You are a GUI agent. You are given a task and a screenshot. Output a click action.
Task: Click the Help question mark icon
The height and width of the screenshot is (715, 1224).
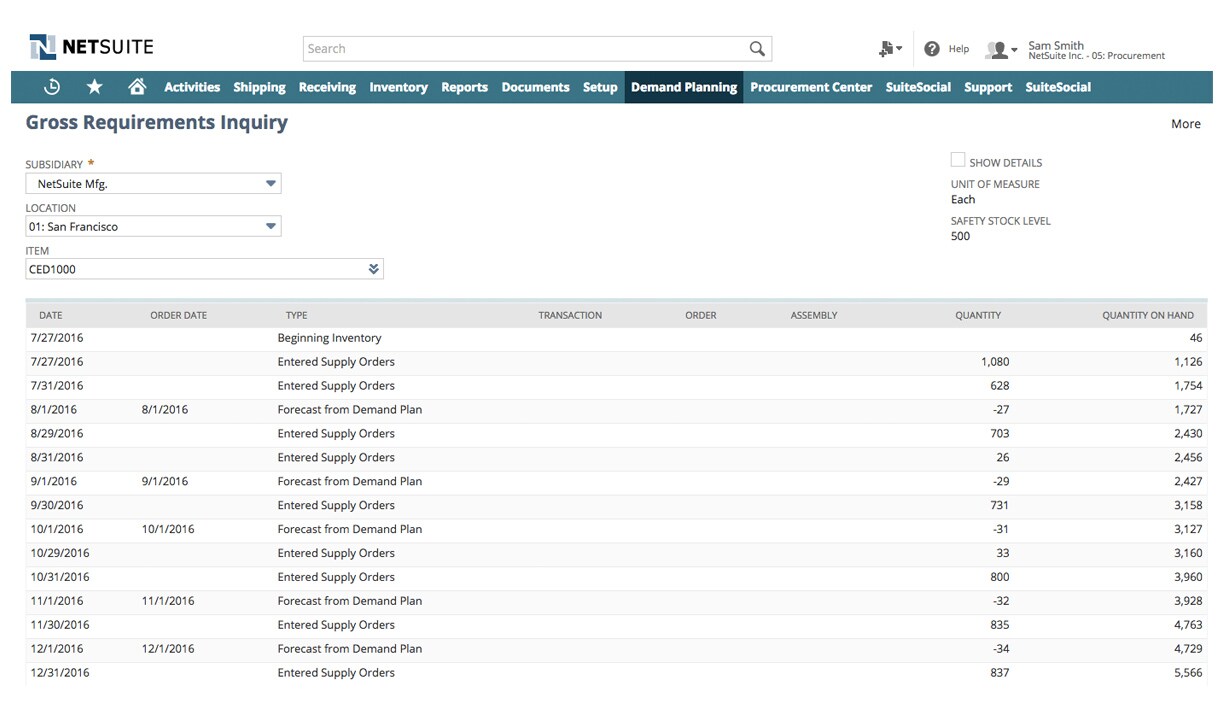point(932,48)
